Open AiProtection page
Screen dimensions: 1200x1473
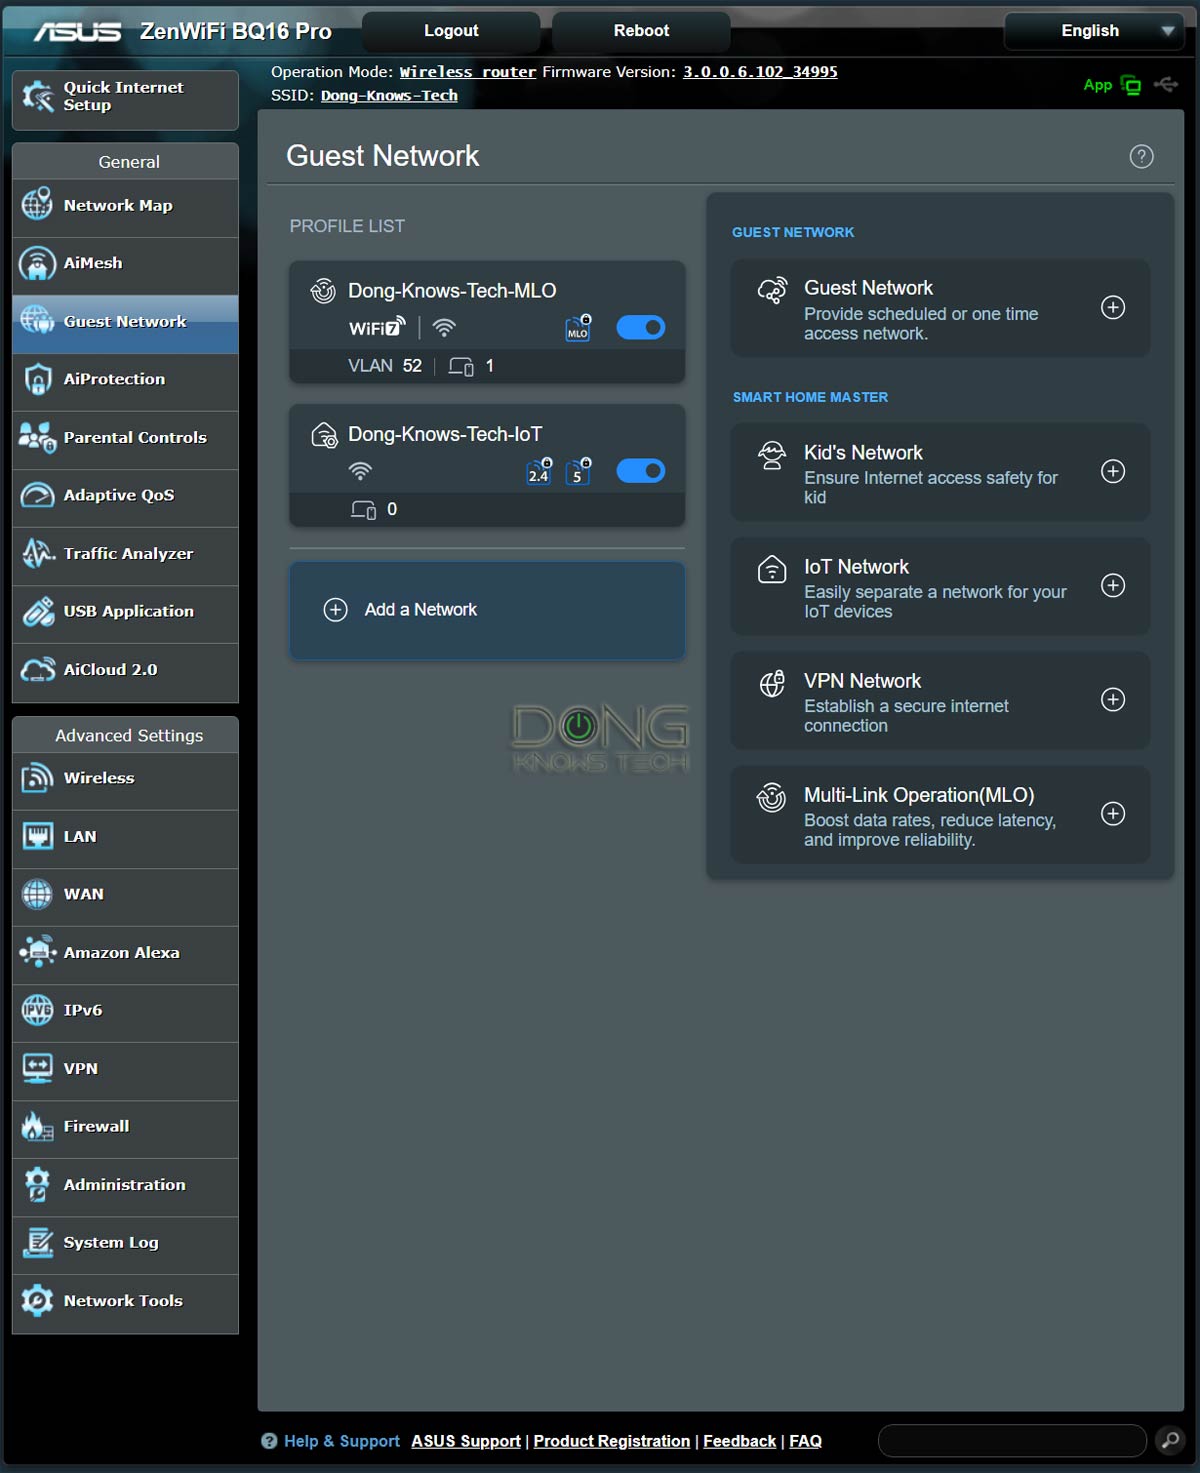coord(125,380)
